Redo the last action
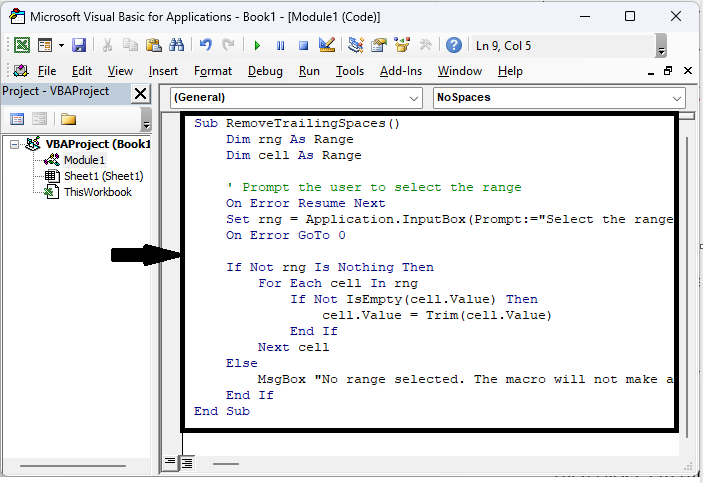Viewport: 703px width, 483px height. (x=229, y=45)
